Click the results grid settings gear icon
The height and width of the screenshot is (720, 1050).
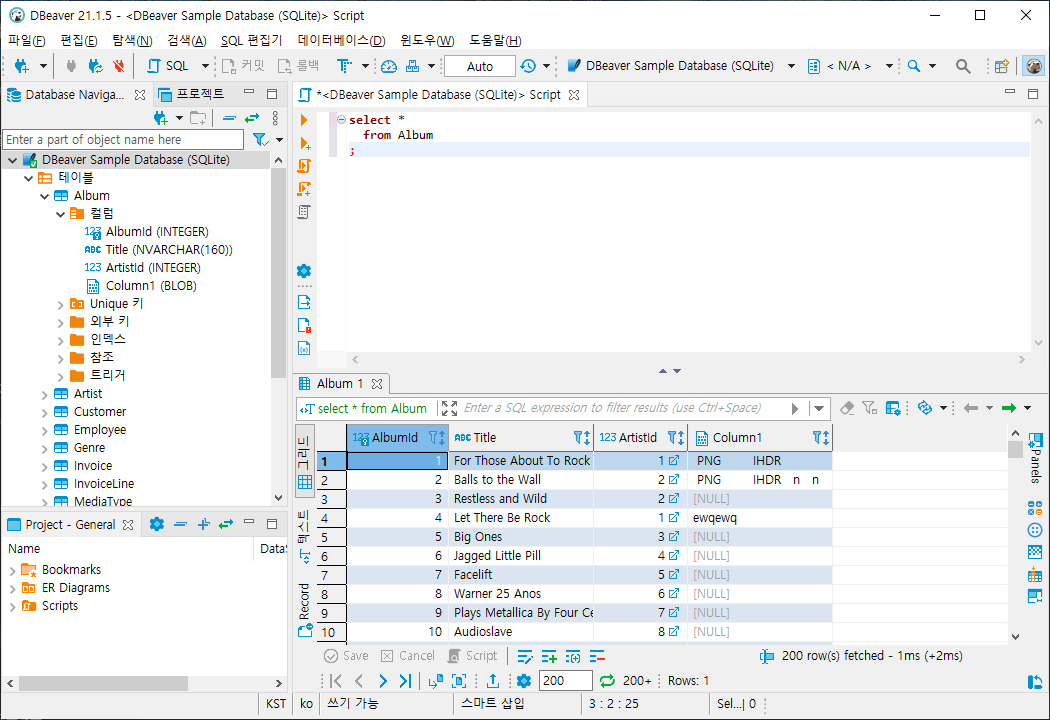tap(524, 680)
